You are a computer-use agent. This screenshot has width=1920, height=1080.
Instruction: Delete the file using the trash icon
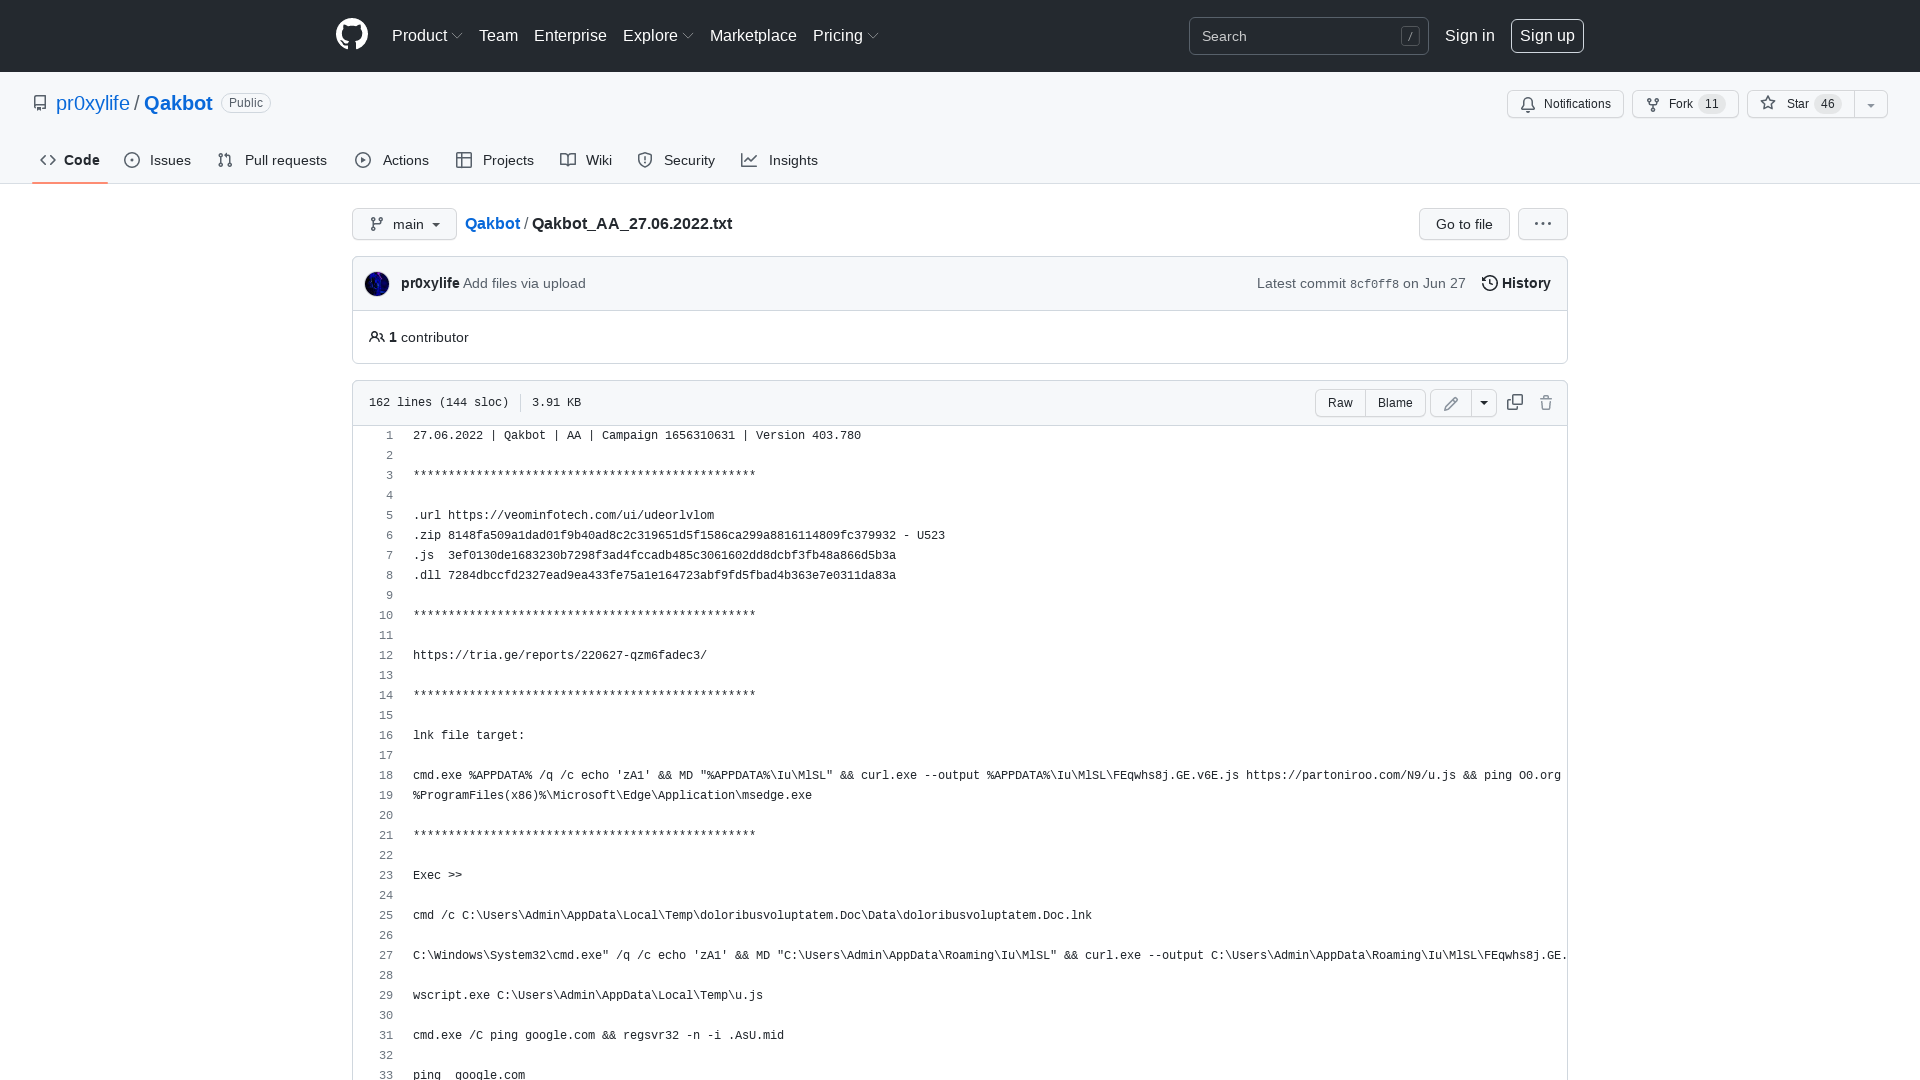click(x=1545, y=402)
